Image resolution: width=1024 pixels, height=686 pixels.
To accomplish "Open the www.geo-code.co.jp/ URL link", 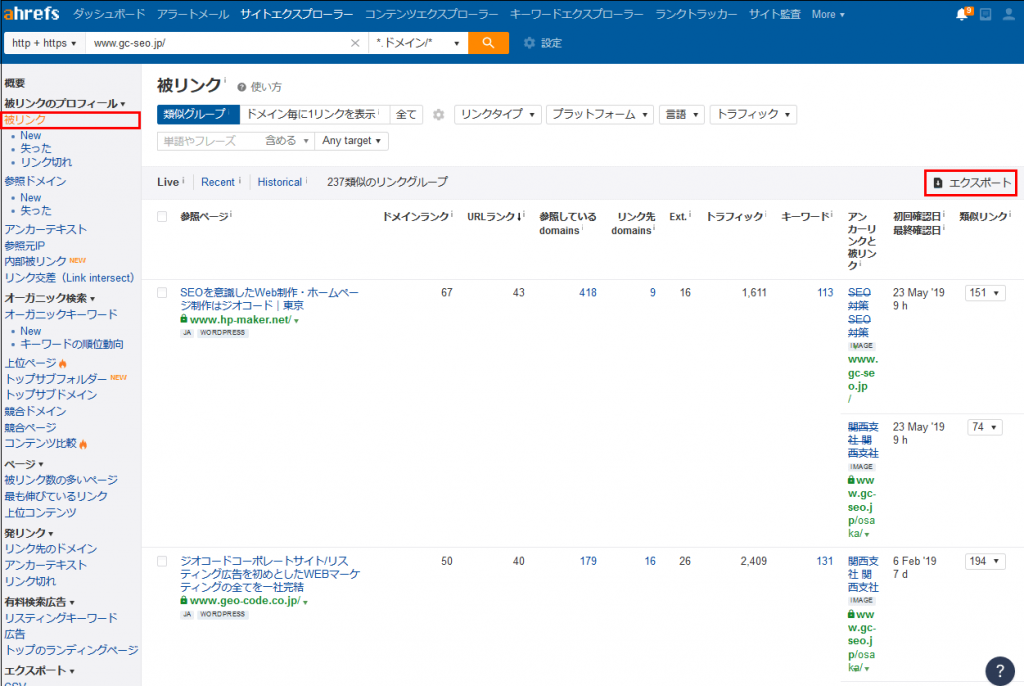I will [245, 600].
